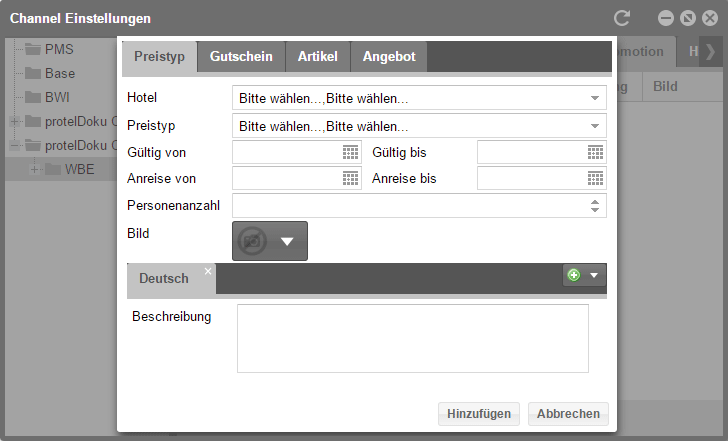Viewport: 728px width, 441px height.
Task: Close the Deutsch language tab
Action: click(x=208, y=271)
